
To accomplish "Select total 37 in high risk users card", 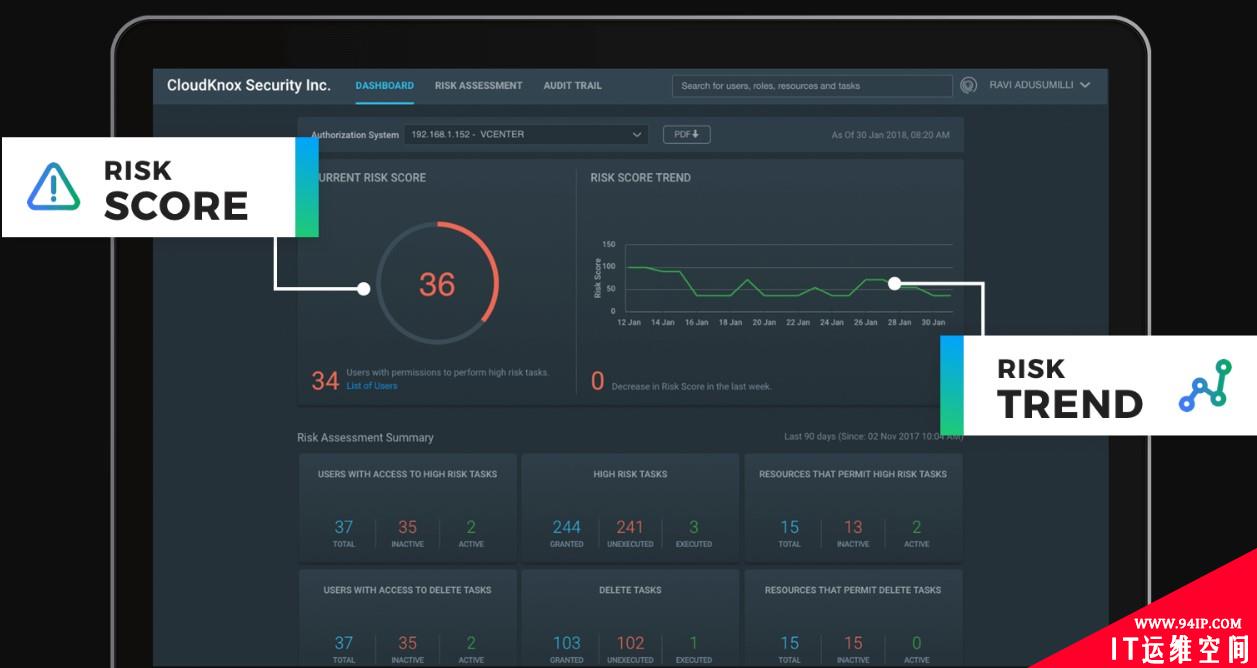I will (x=343, y=527).
